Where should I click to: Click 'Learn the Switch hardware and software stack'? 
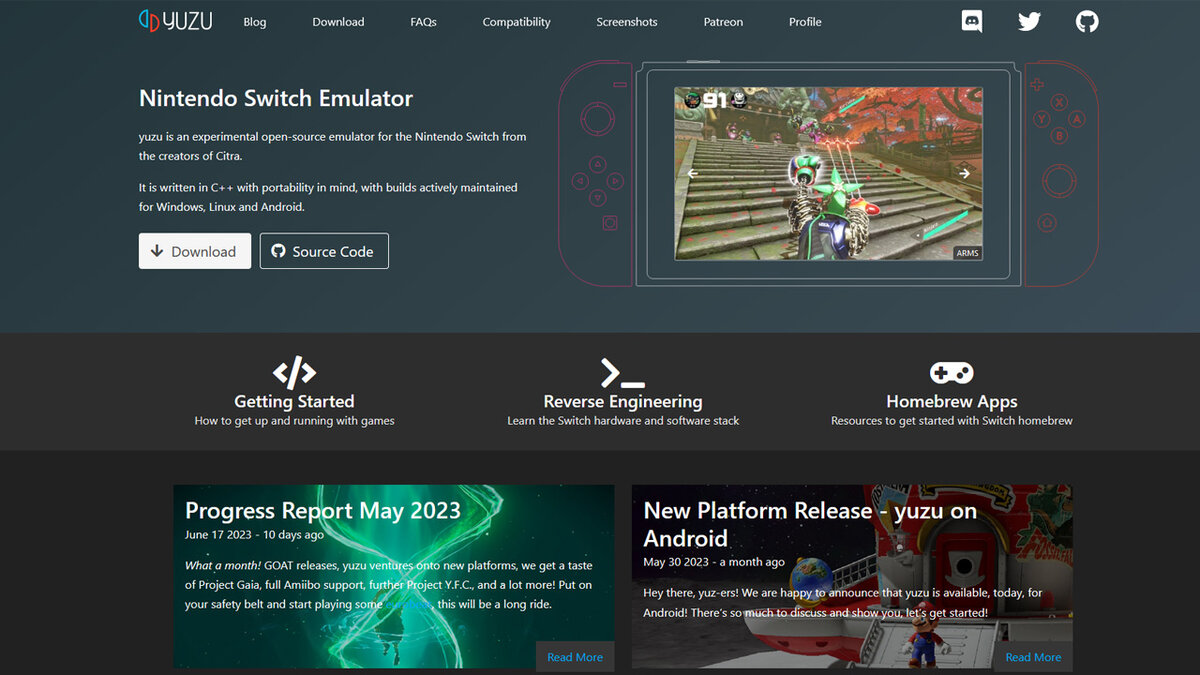click(623, 421)
